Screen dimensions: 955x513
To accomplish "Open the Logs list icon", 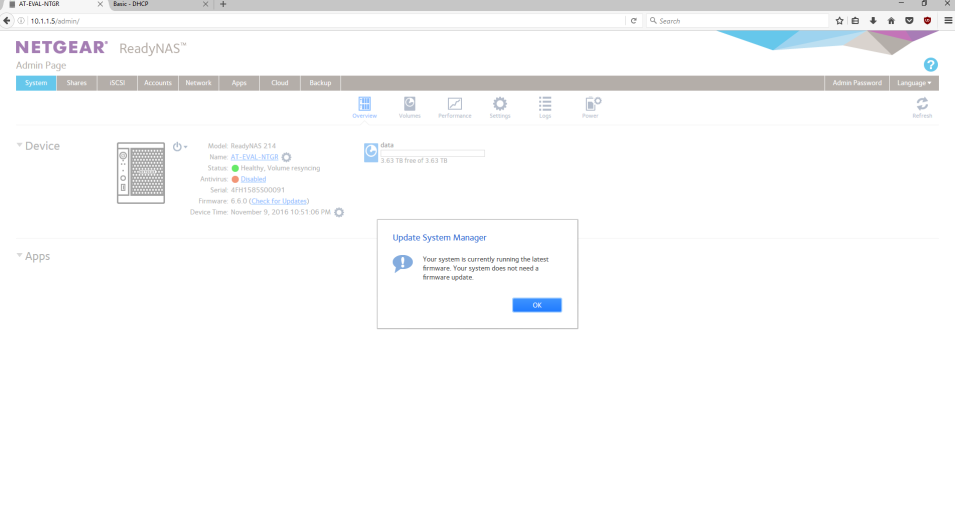I will pos(544,104).
